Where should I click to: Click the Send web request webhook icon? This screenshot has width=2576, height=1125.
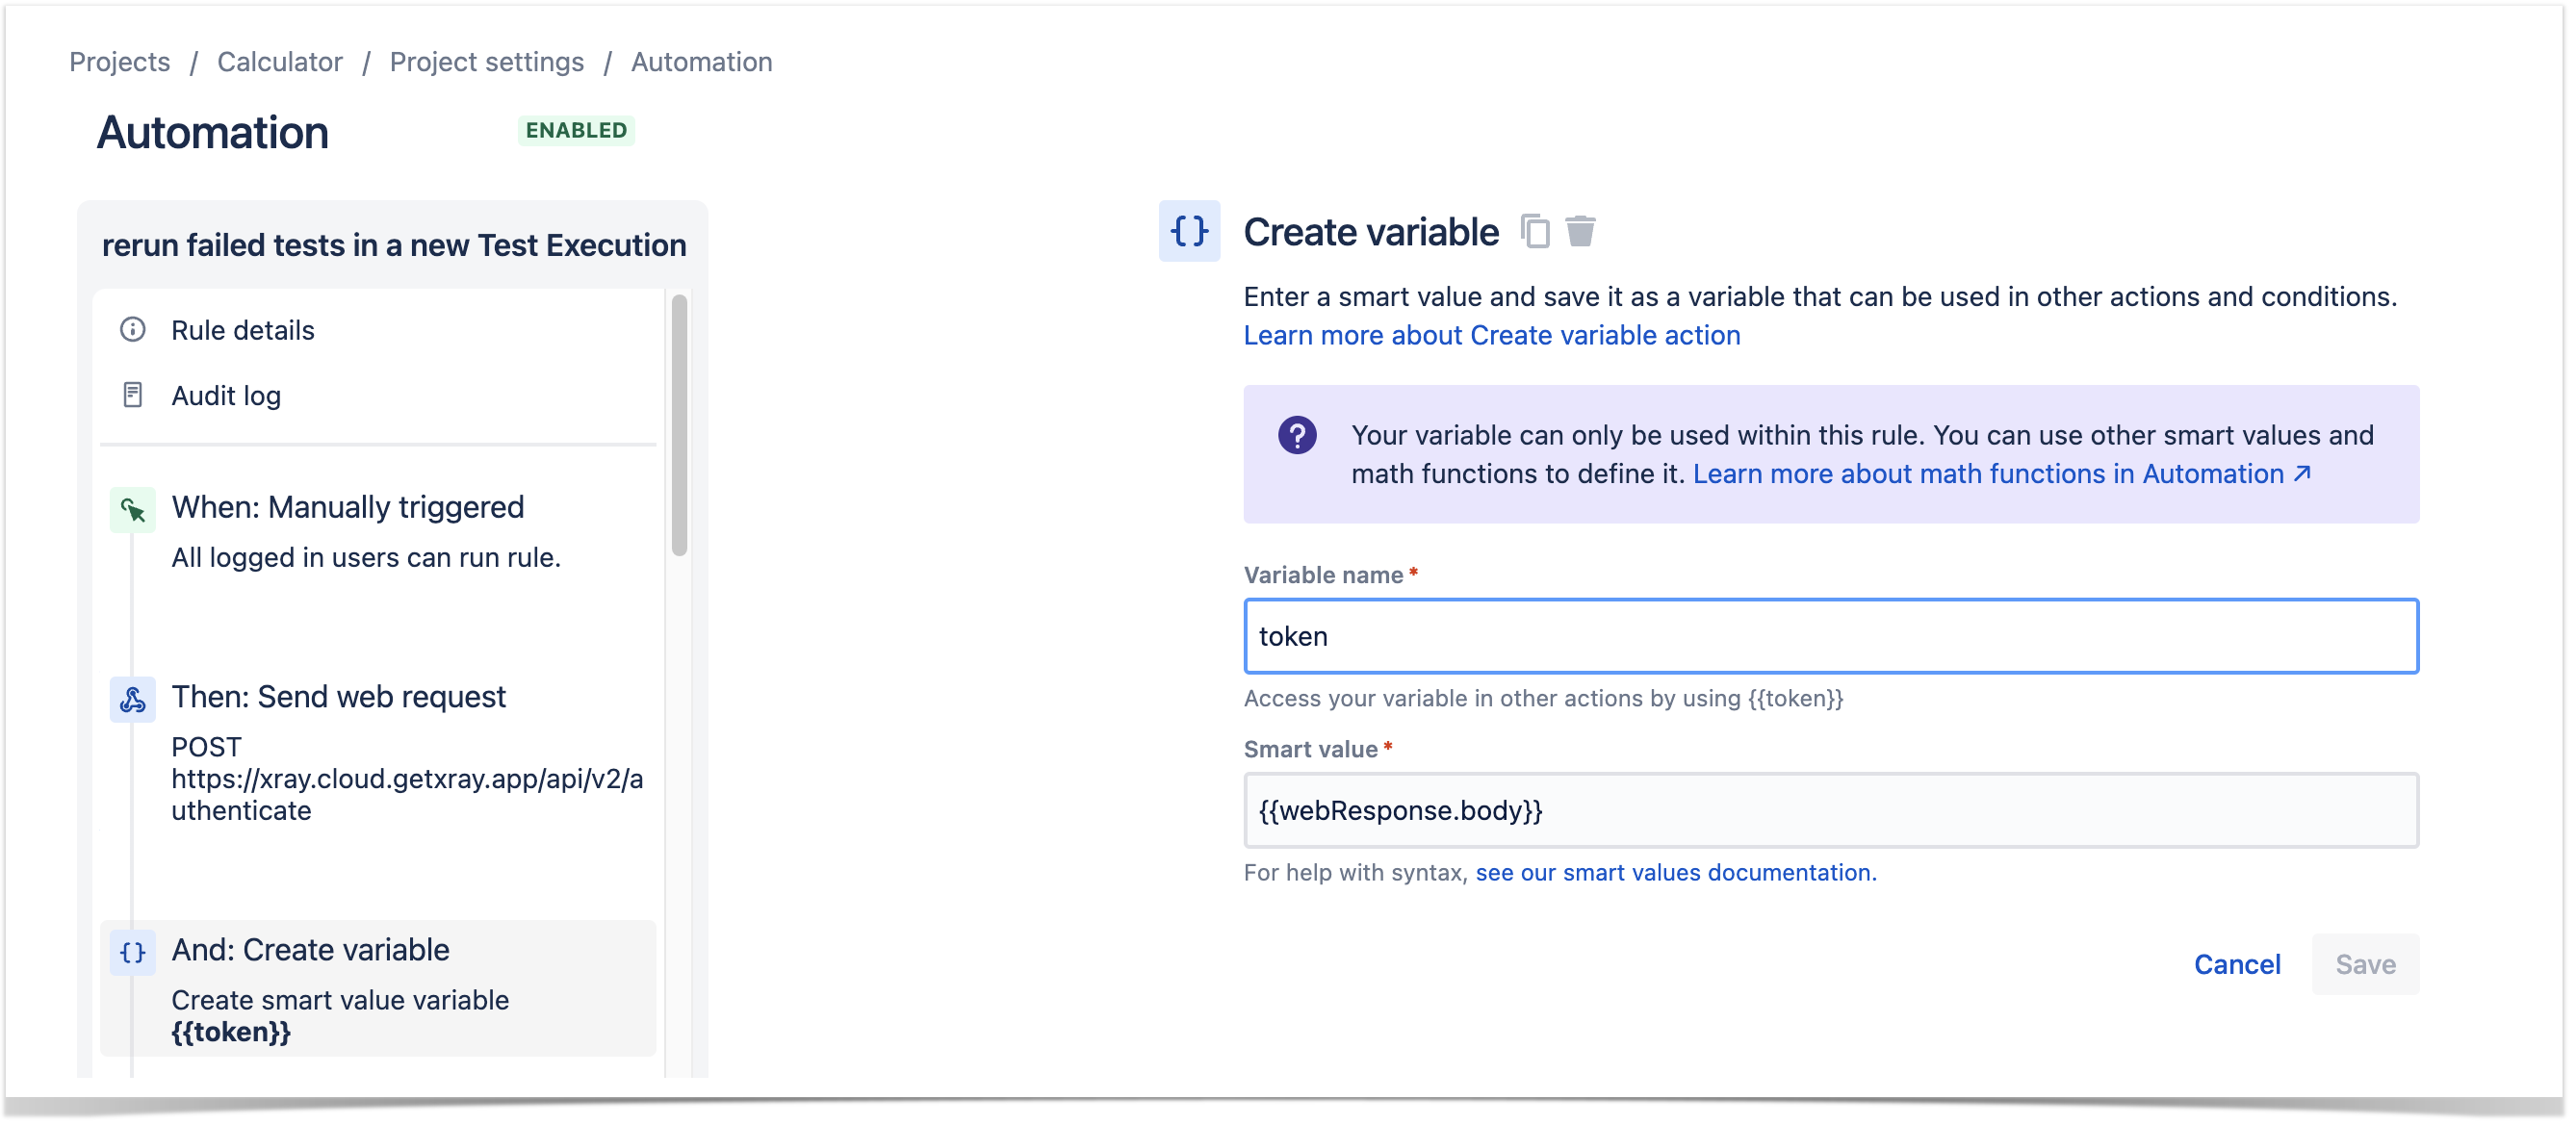132,700
